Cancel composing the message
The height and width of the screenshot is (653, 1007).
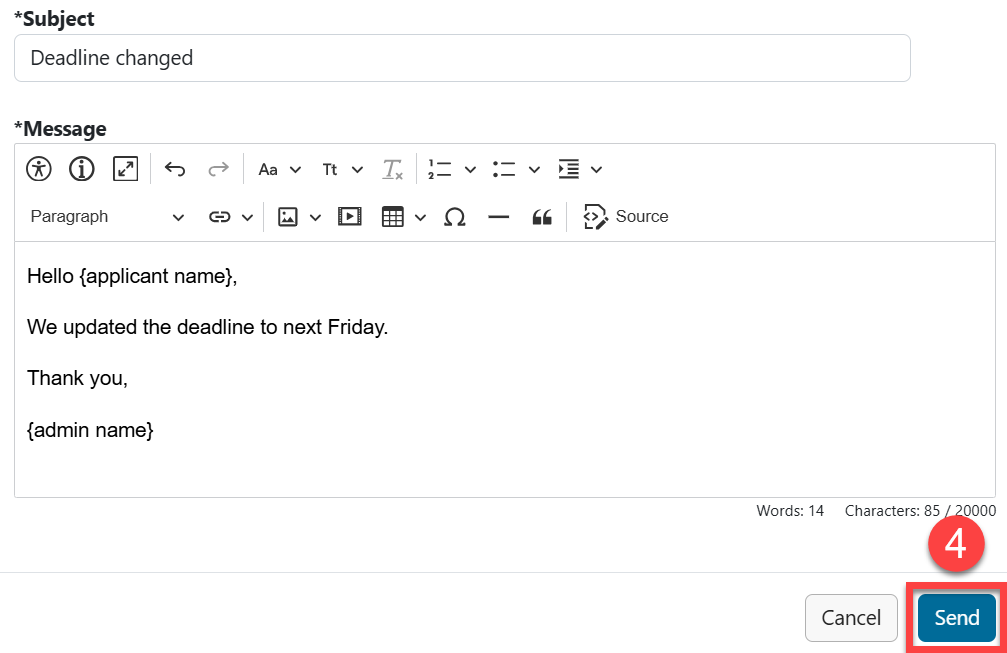[851, 618]
